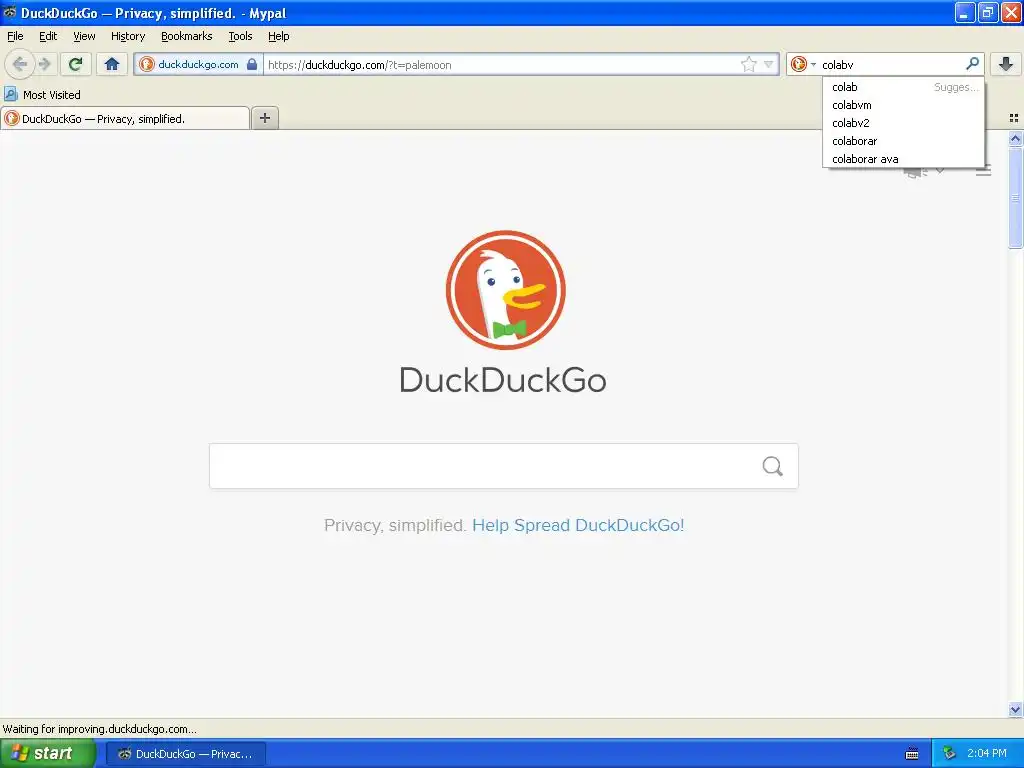Screen dimensions: 1024x768
Task: Open the URL history dropdown arrow
Action: [769, 64]
